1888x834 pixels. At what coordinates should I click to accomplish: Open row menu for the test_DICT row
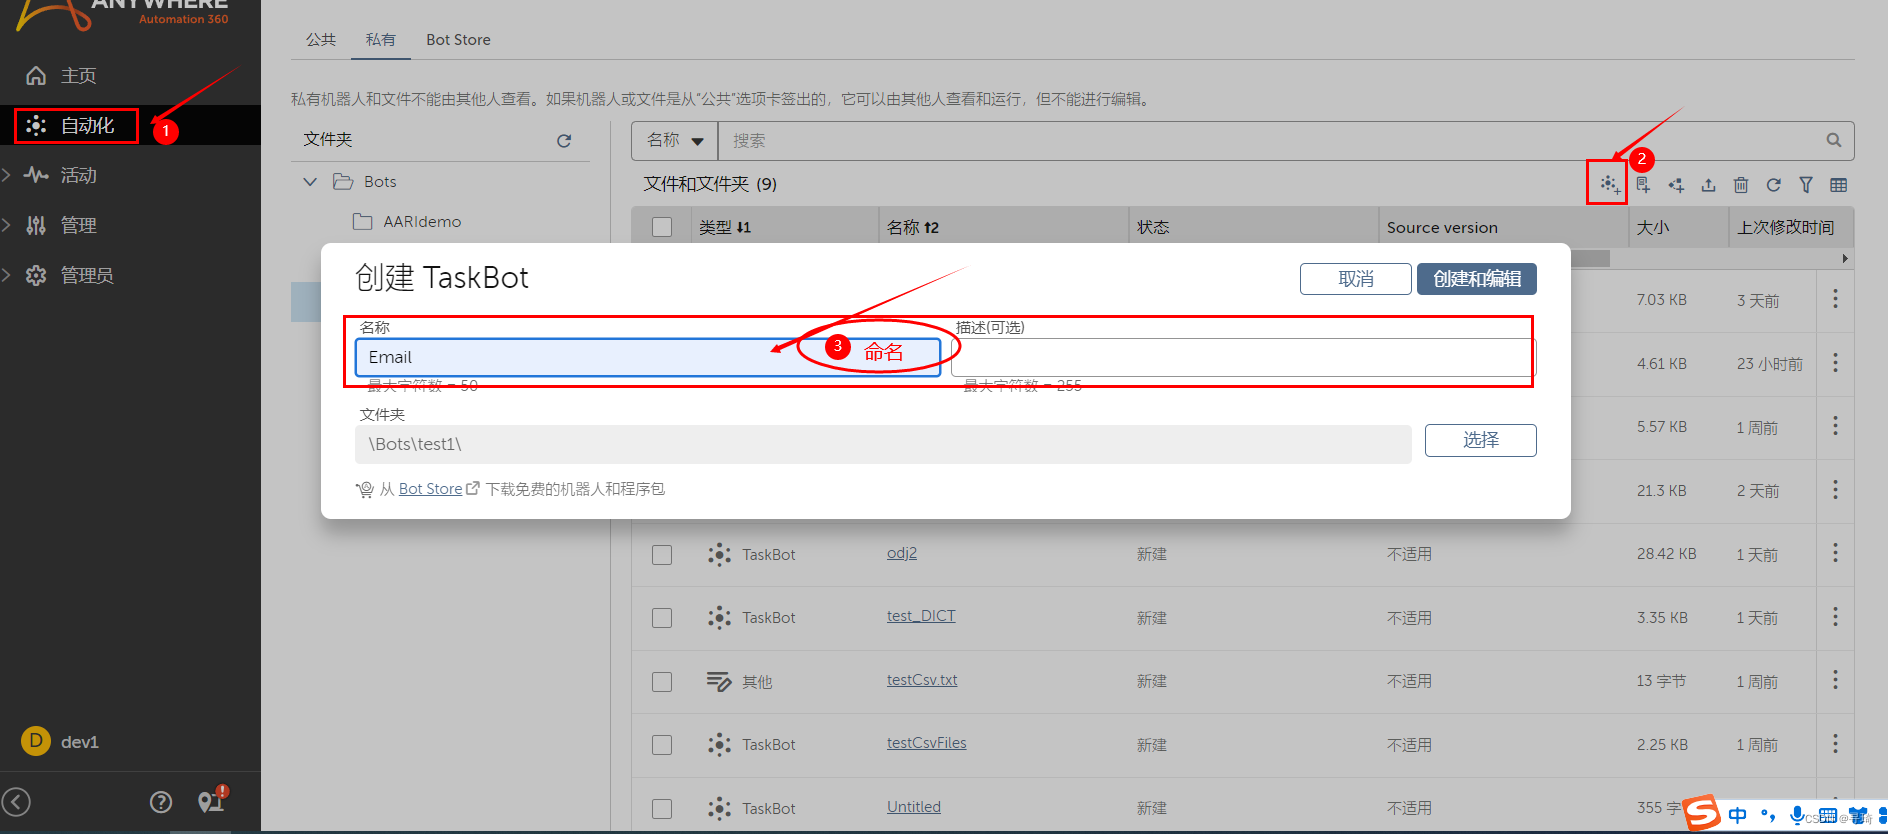click(x=1835, y=617)
